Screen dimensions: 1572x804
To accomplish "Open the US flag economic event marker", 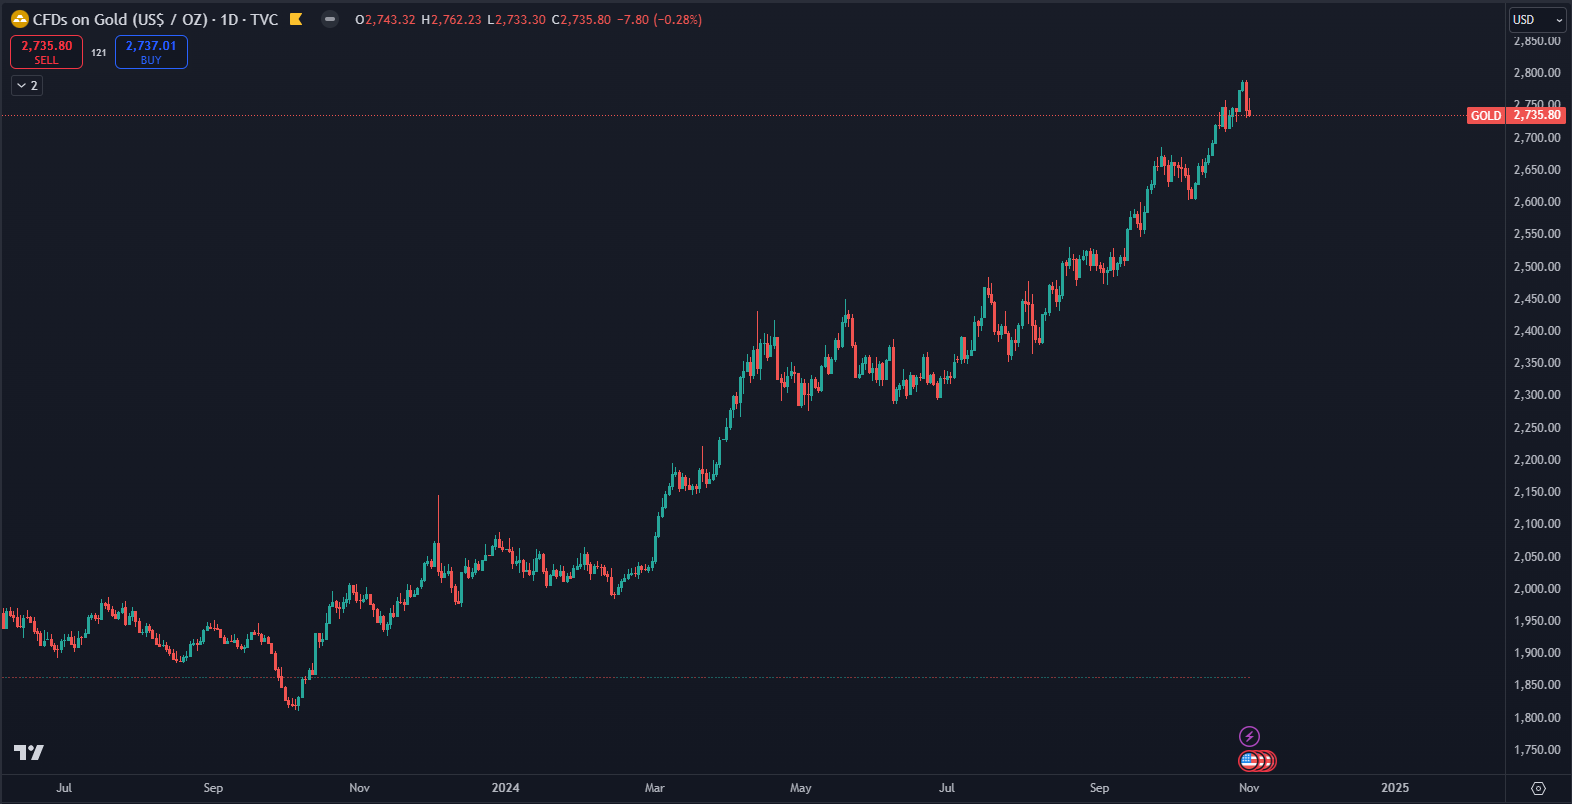I will [1249, 761].
